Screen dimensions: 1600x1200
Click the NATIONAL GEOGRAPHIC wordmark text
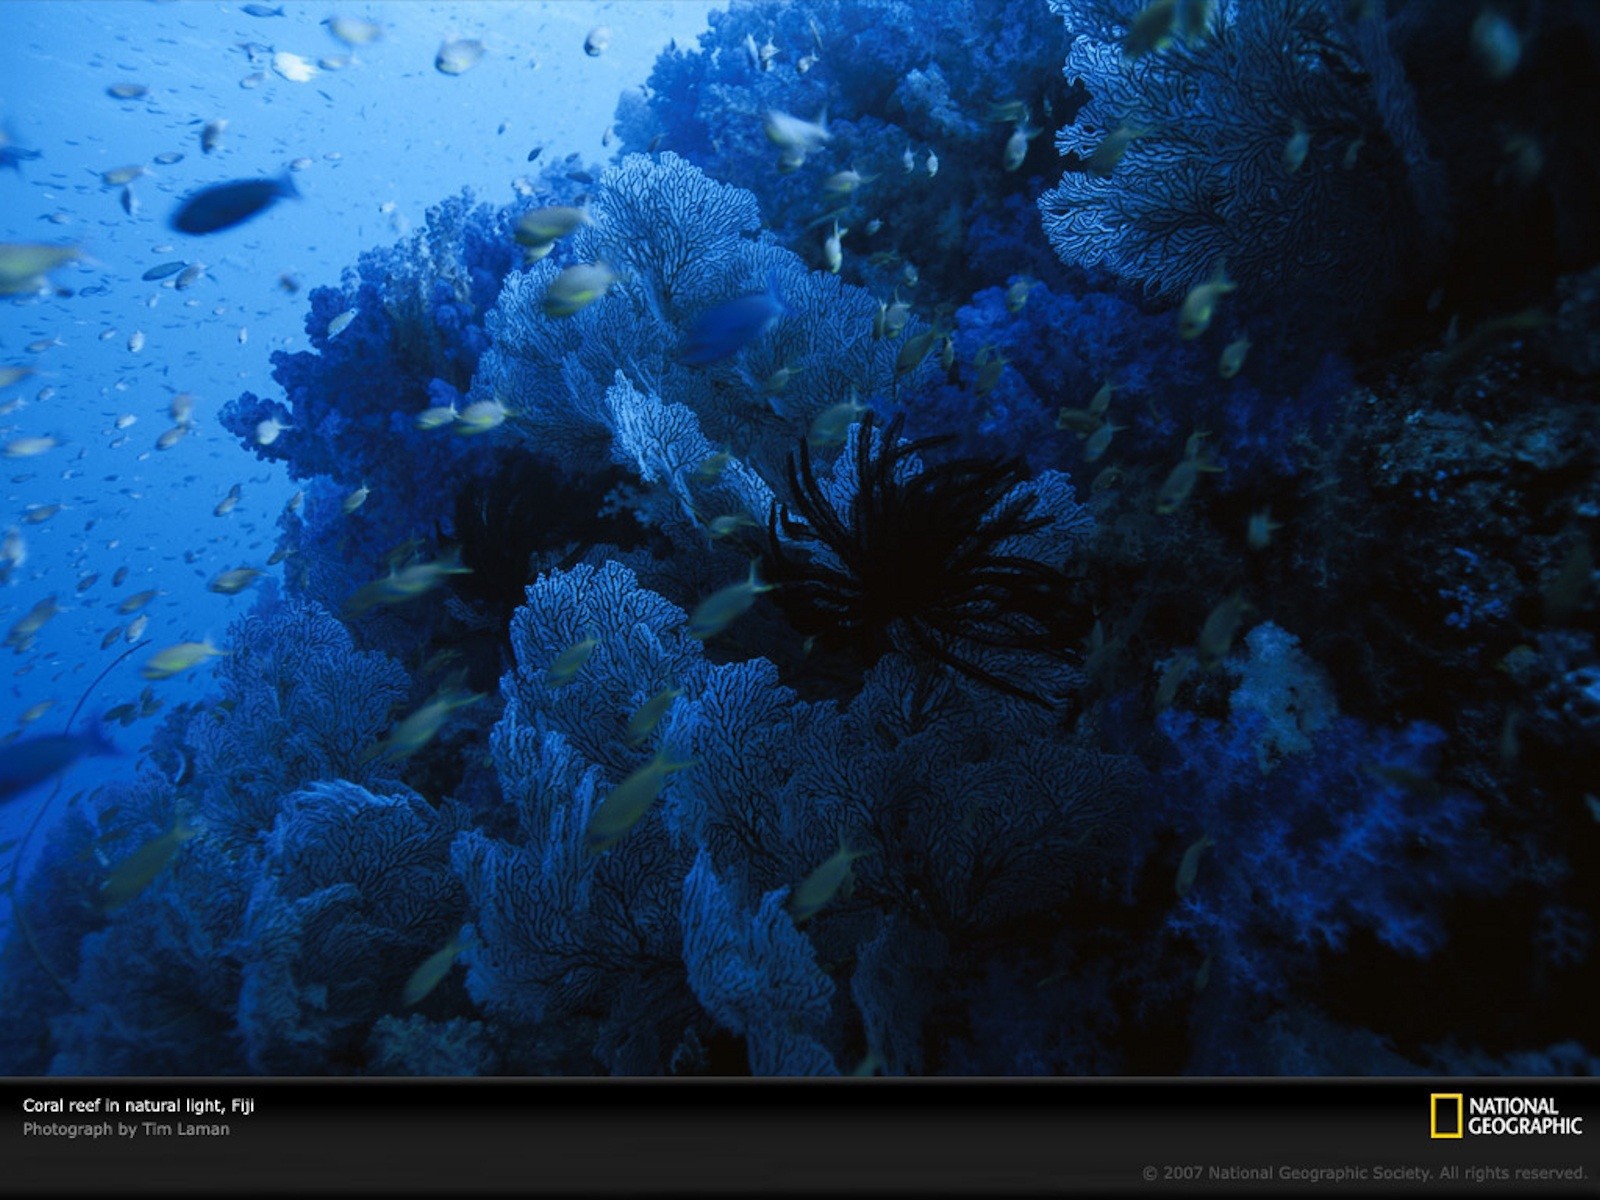click(x=1524, y=1116)
